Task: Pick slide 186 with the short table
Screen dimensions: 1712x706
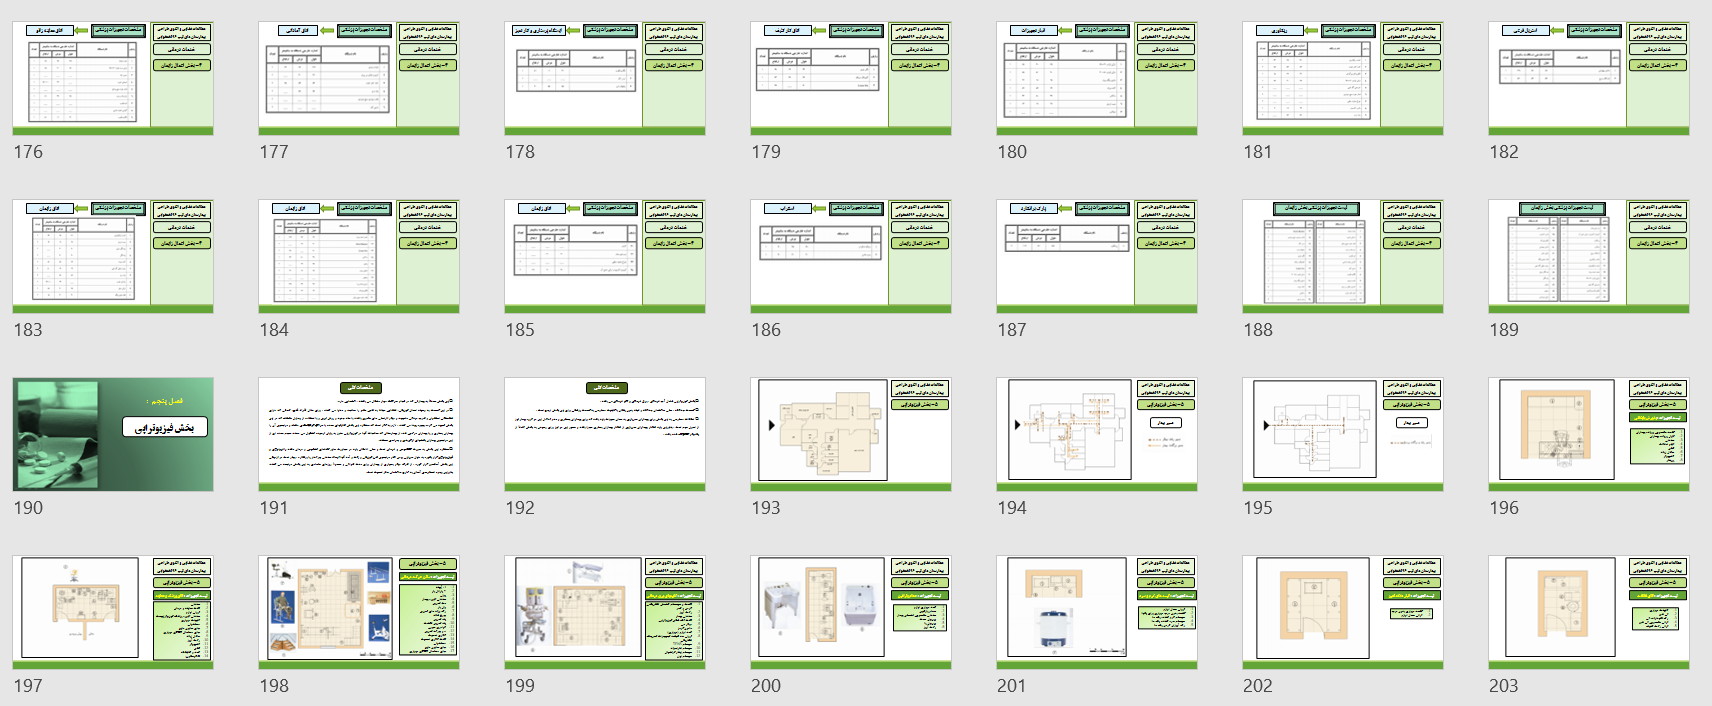Action: (851, 256)
